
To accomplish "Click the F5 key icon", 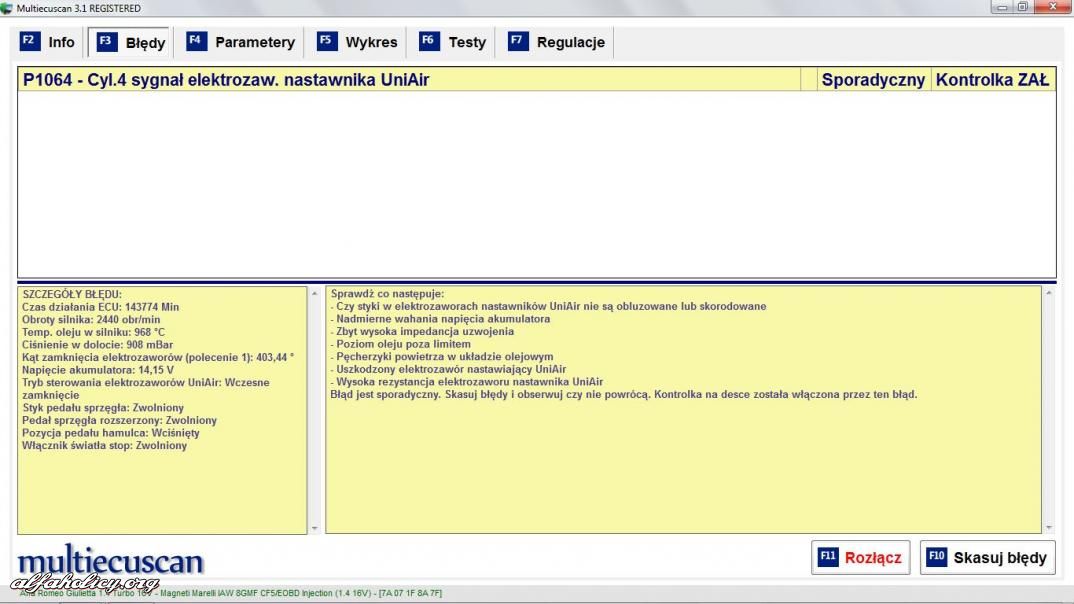I will [327, 41].
